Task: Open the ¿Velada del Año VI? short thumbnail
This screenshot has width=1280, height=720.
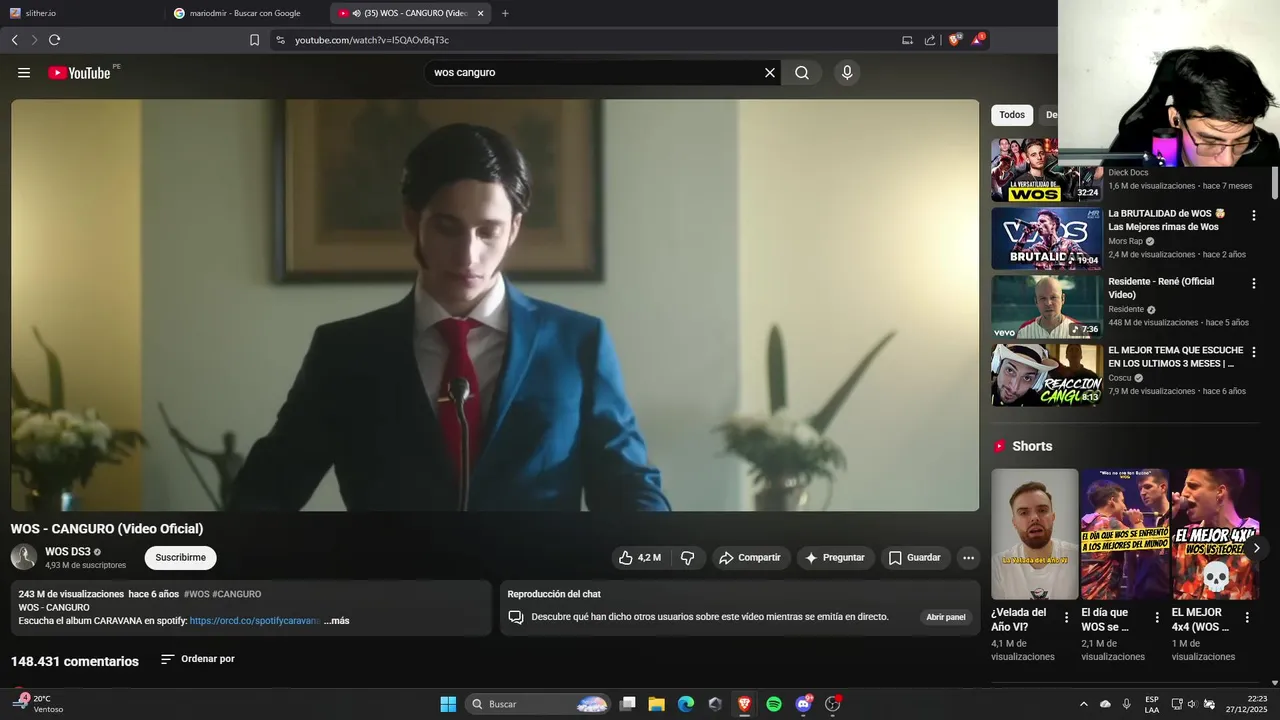Action: click(1035, 534)
